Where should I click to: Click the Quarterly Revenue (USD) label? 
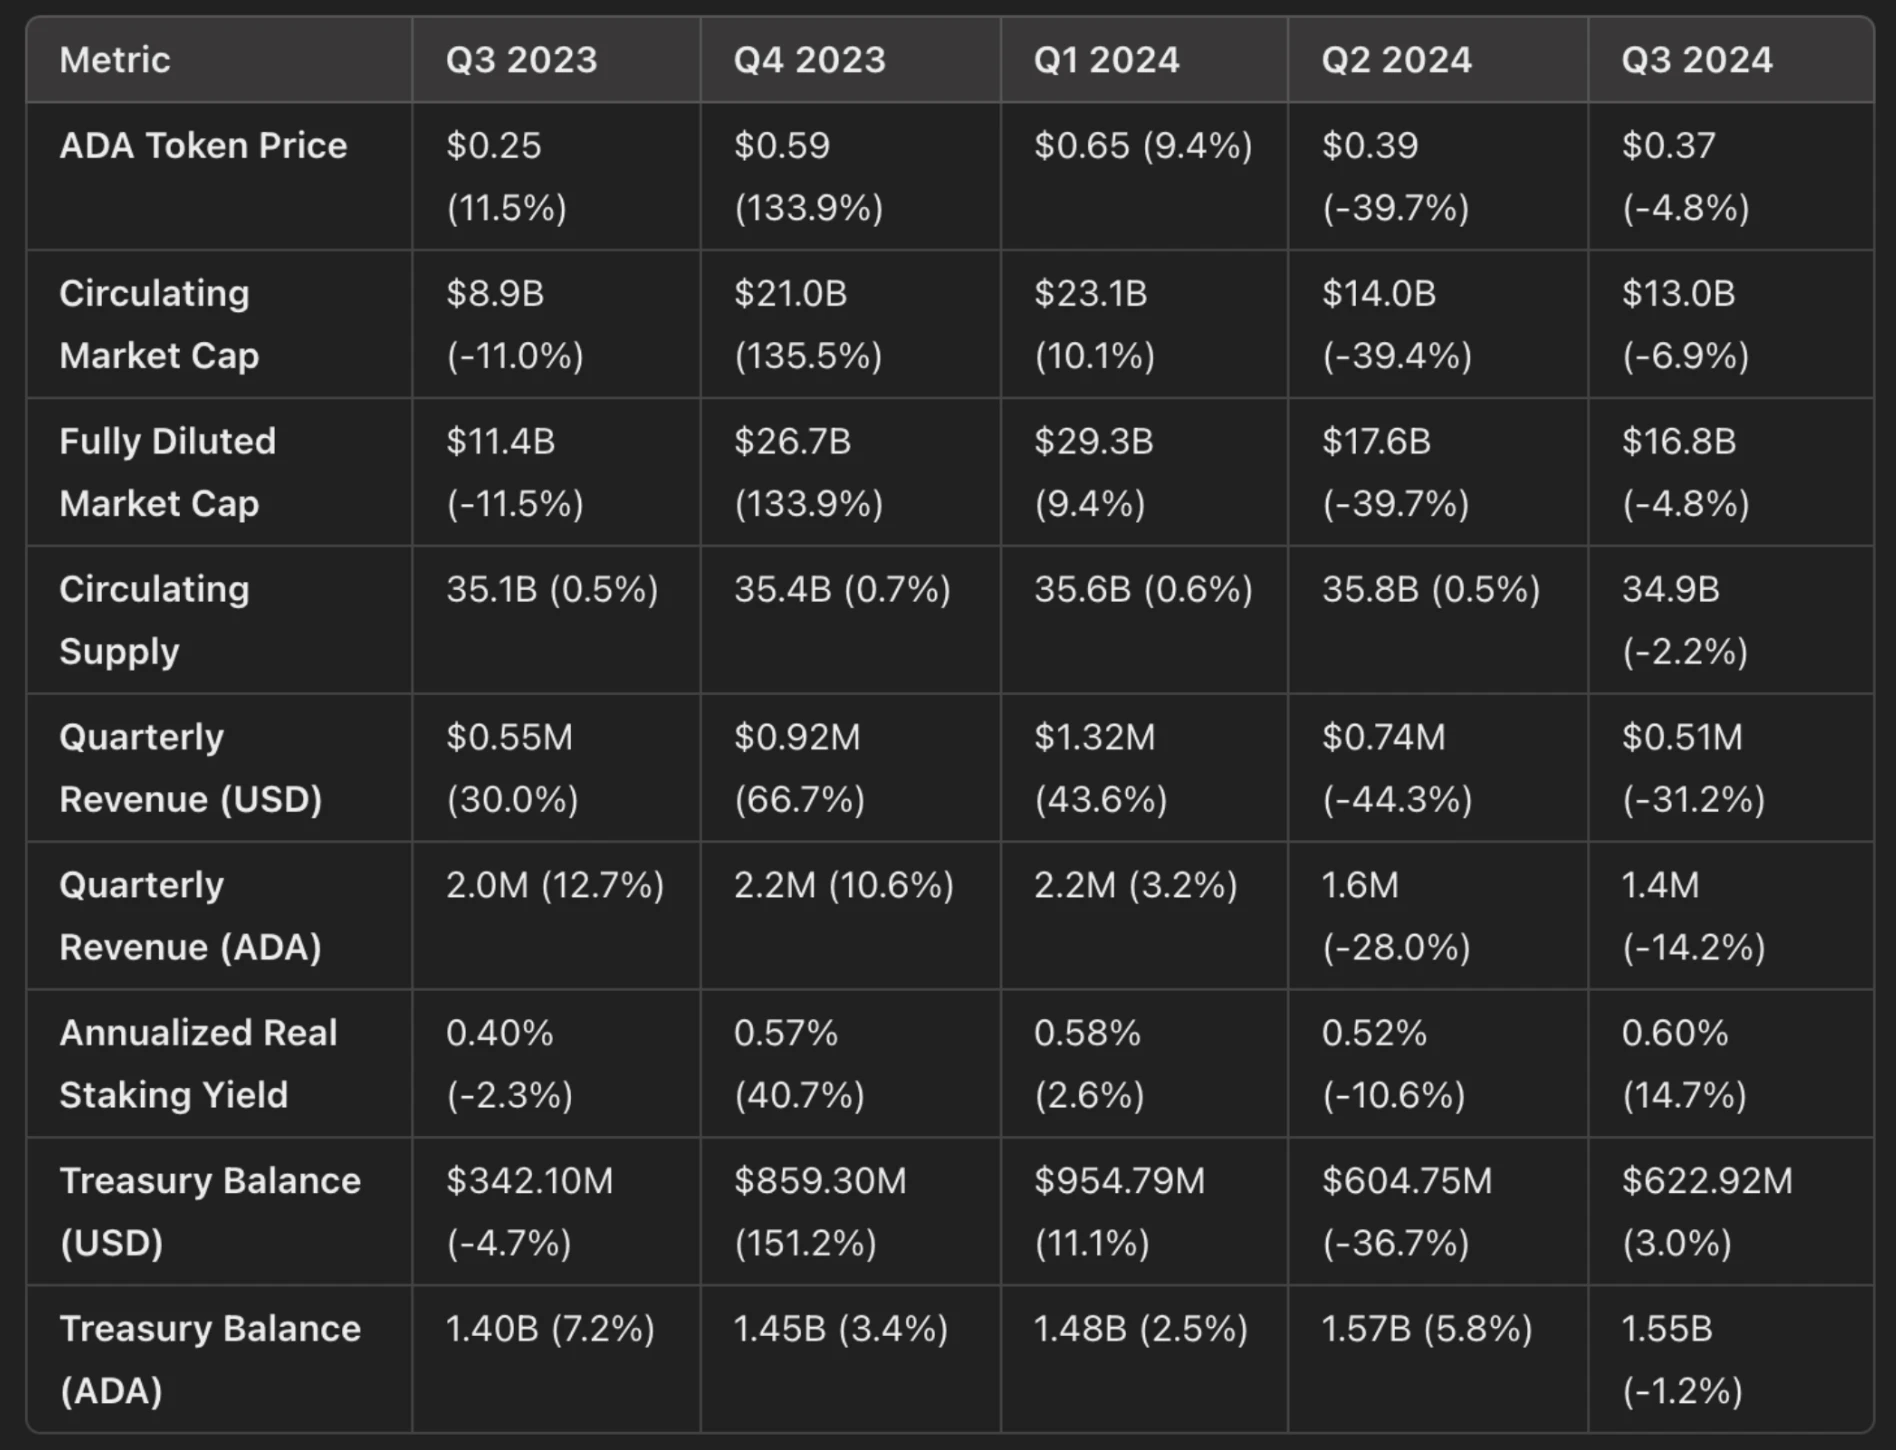point(190,768)
